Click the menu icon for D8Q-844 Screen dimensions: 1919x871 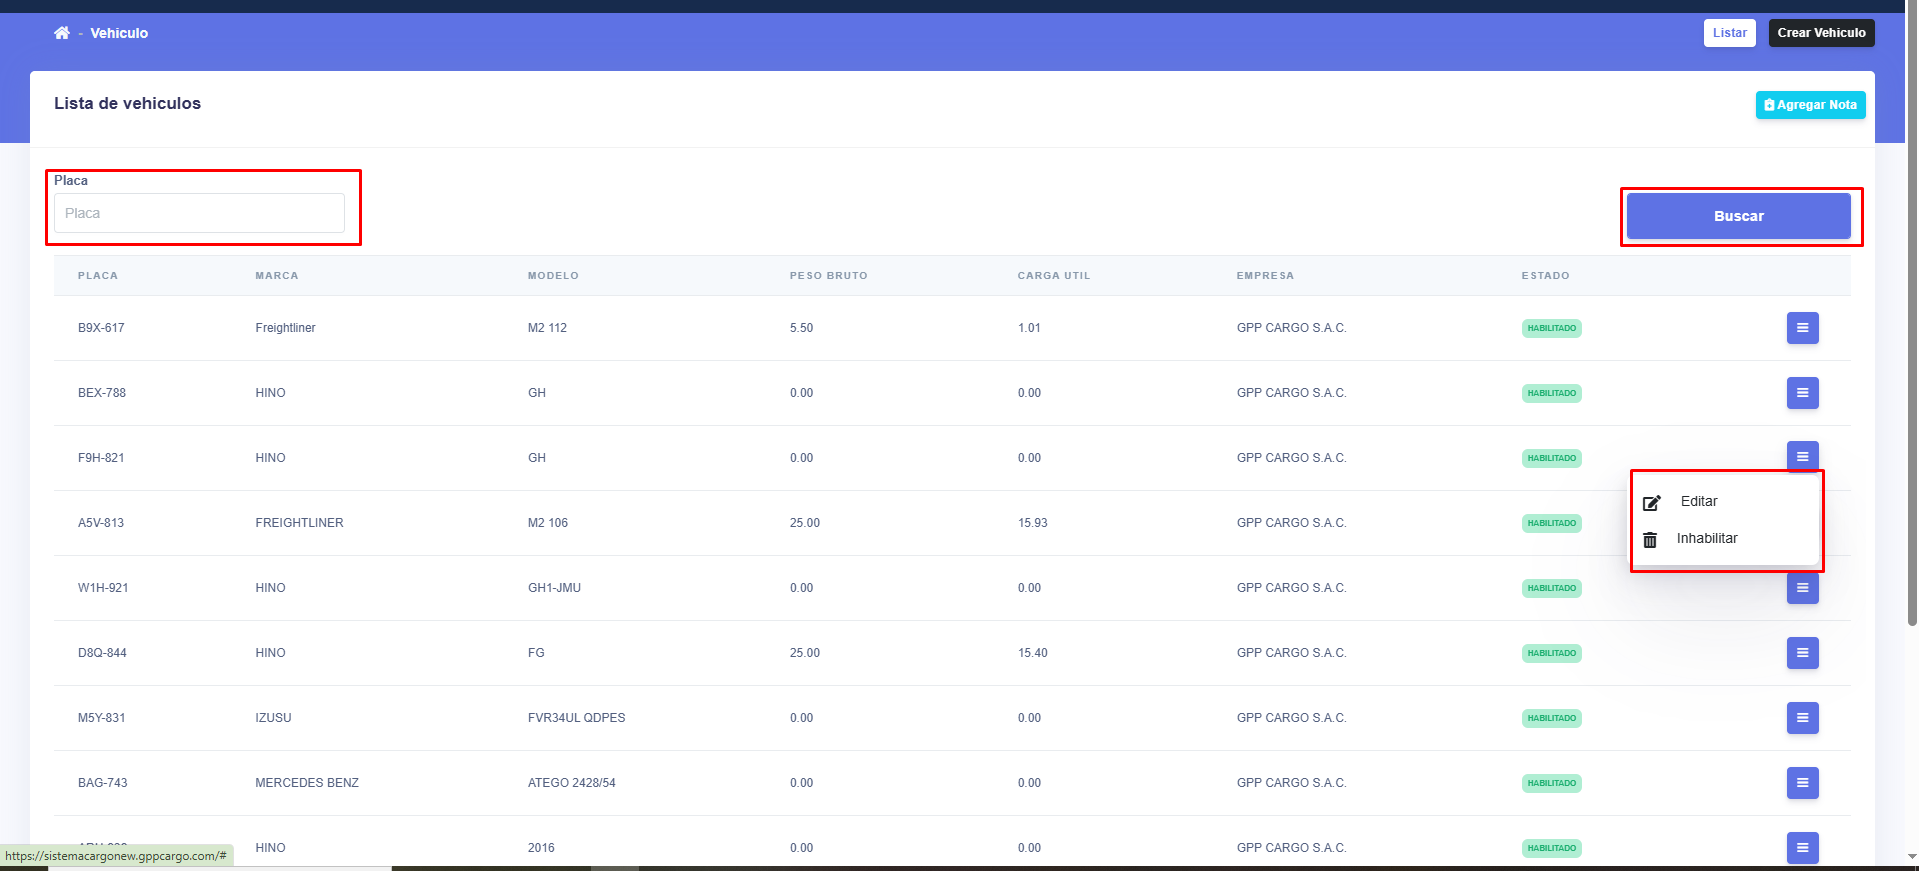tap(1802, 653)
